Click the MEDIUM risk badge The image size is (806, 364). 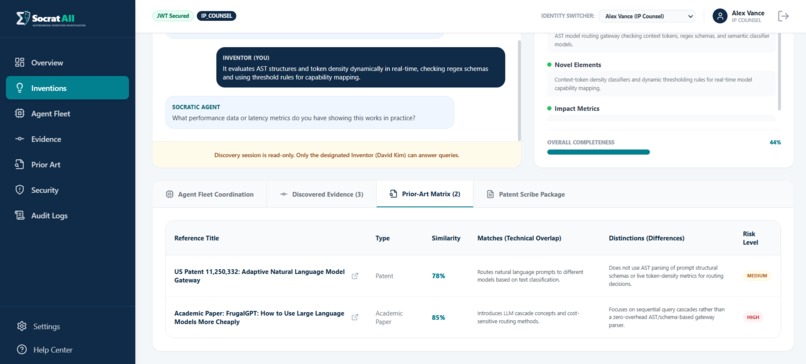757,276
